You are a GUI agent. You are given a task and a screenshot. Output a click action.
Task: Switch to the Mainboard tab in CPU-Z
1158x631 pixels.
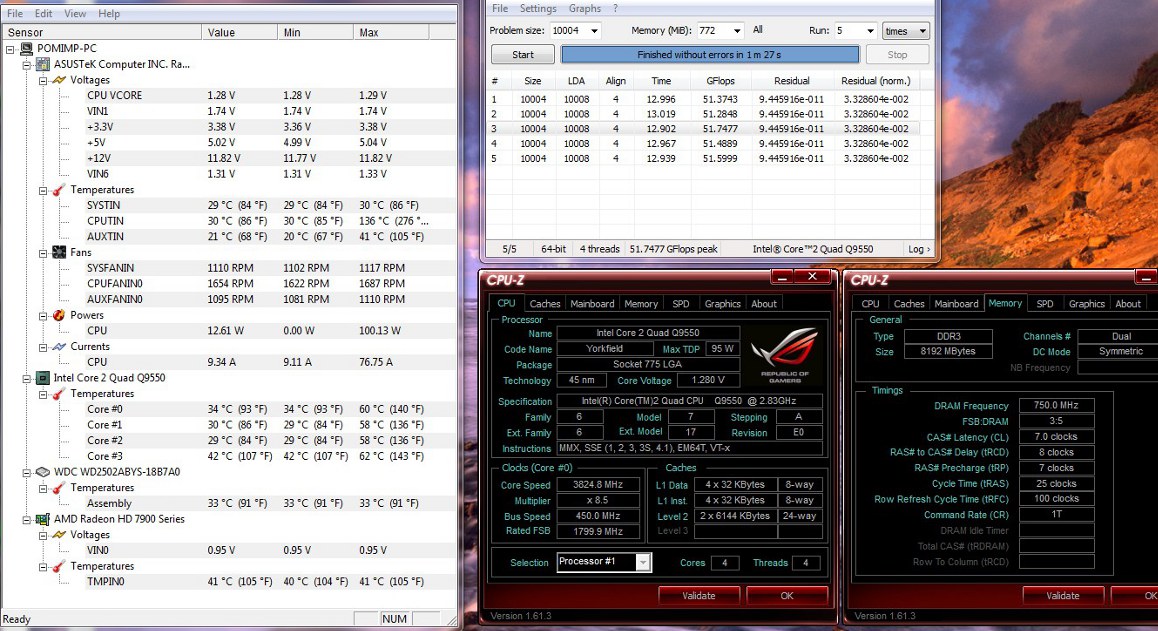click(x=592, y=304)
